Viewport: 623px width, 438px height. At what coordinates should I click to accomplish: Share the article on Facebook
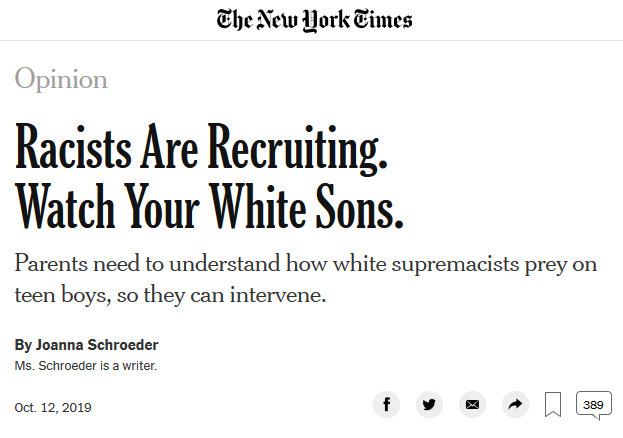(x=386, y=405)
